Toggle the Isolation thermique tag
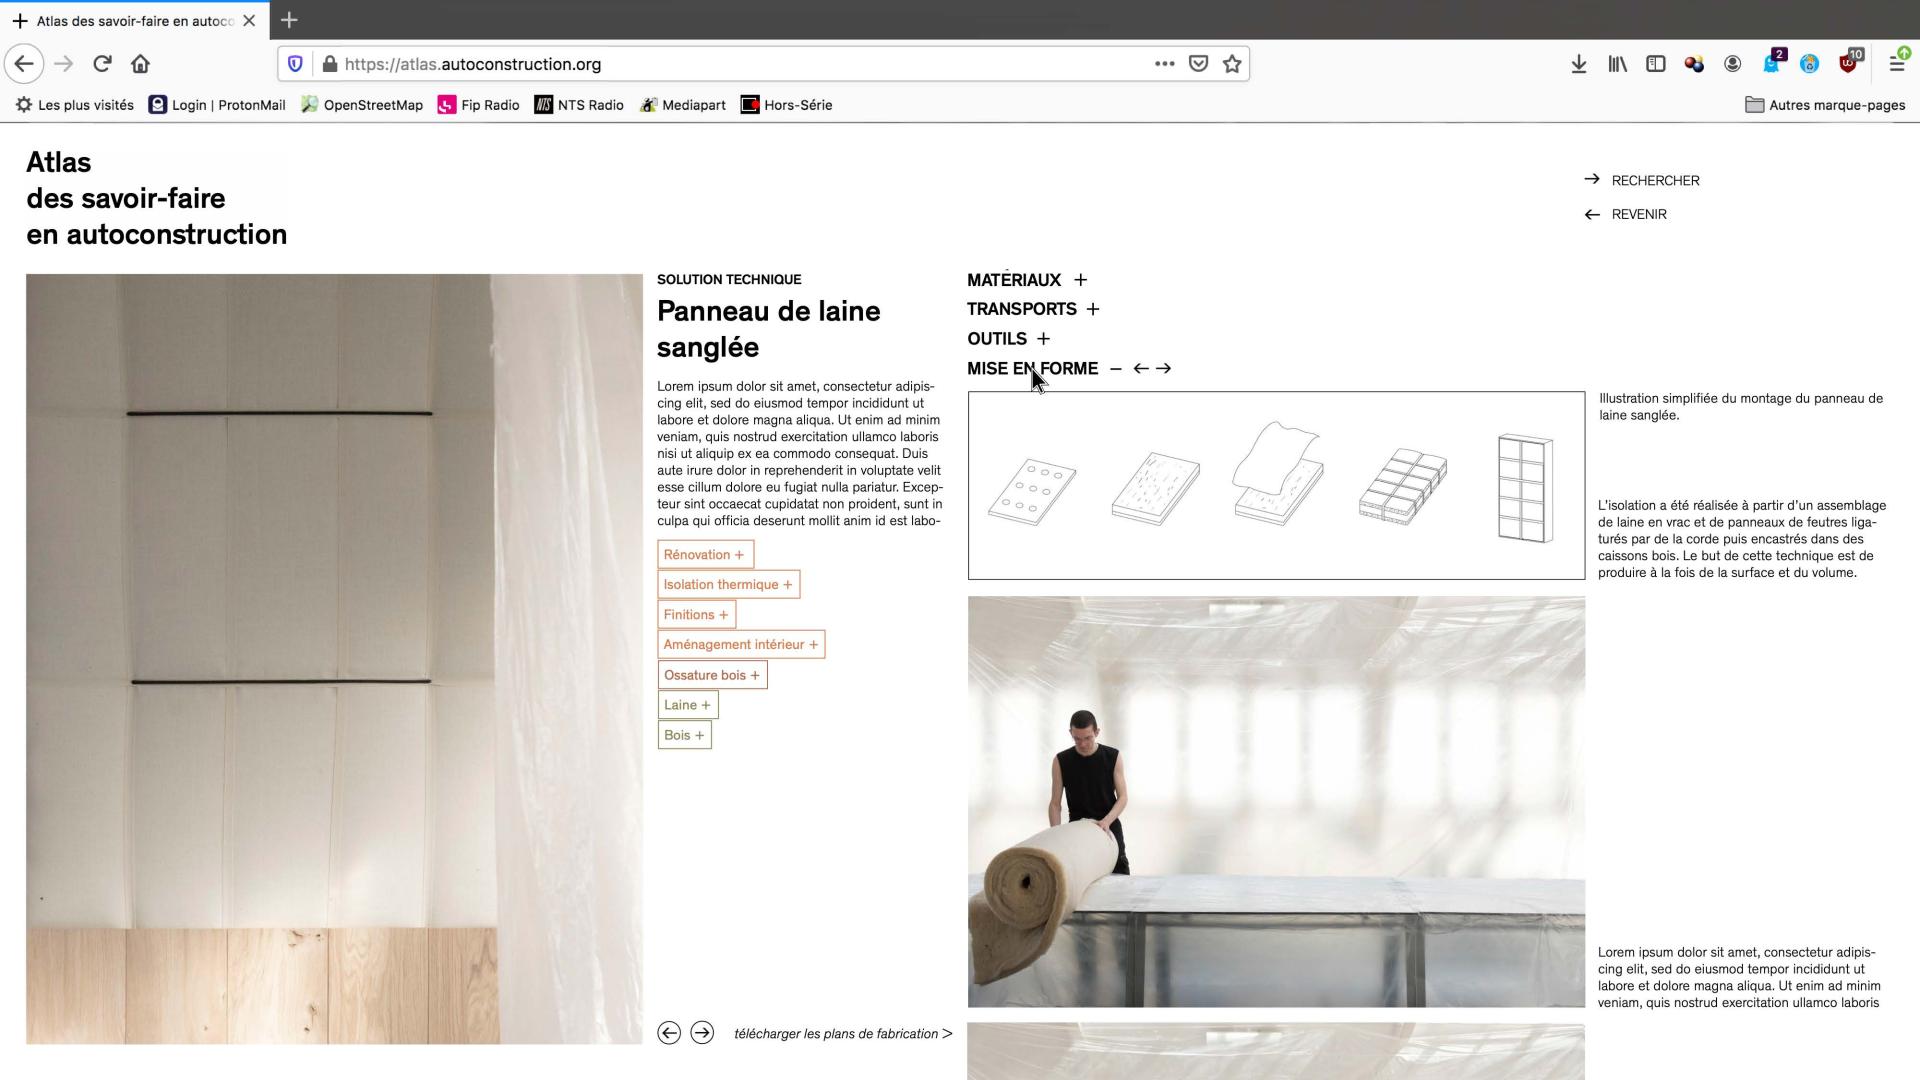The image size is (1920, 1080). coord(727,585)
